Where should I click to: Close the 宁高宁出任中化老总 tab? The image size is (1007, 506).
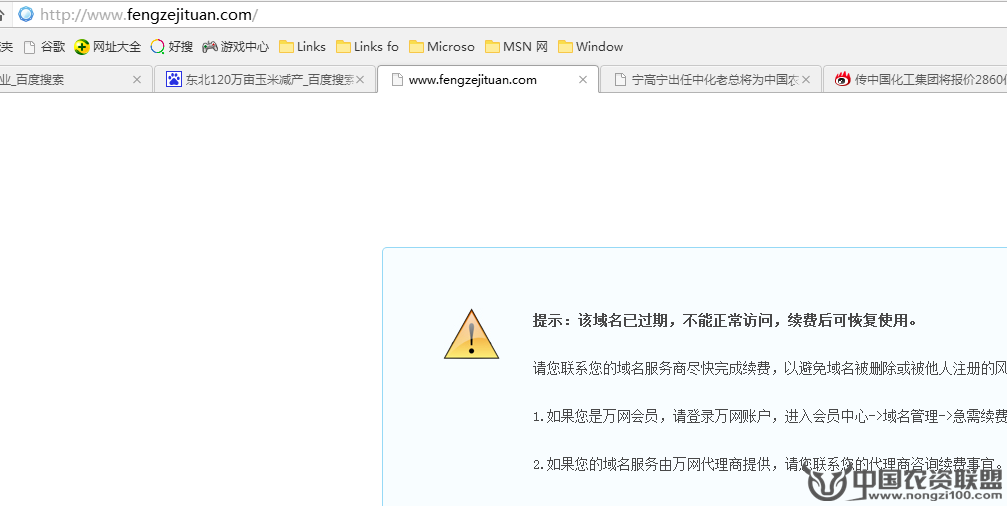tap(806, 80)
